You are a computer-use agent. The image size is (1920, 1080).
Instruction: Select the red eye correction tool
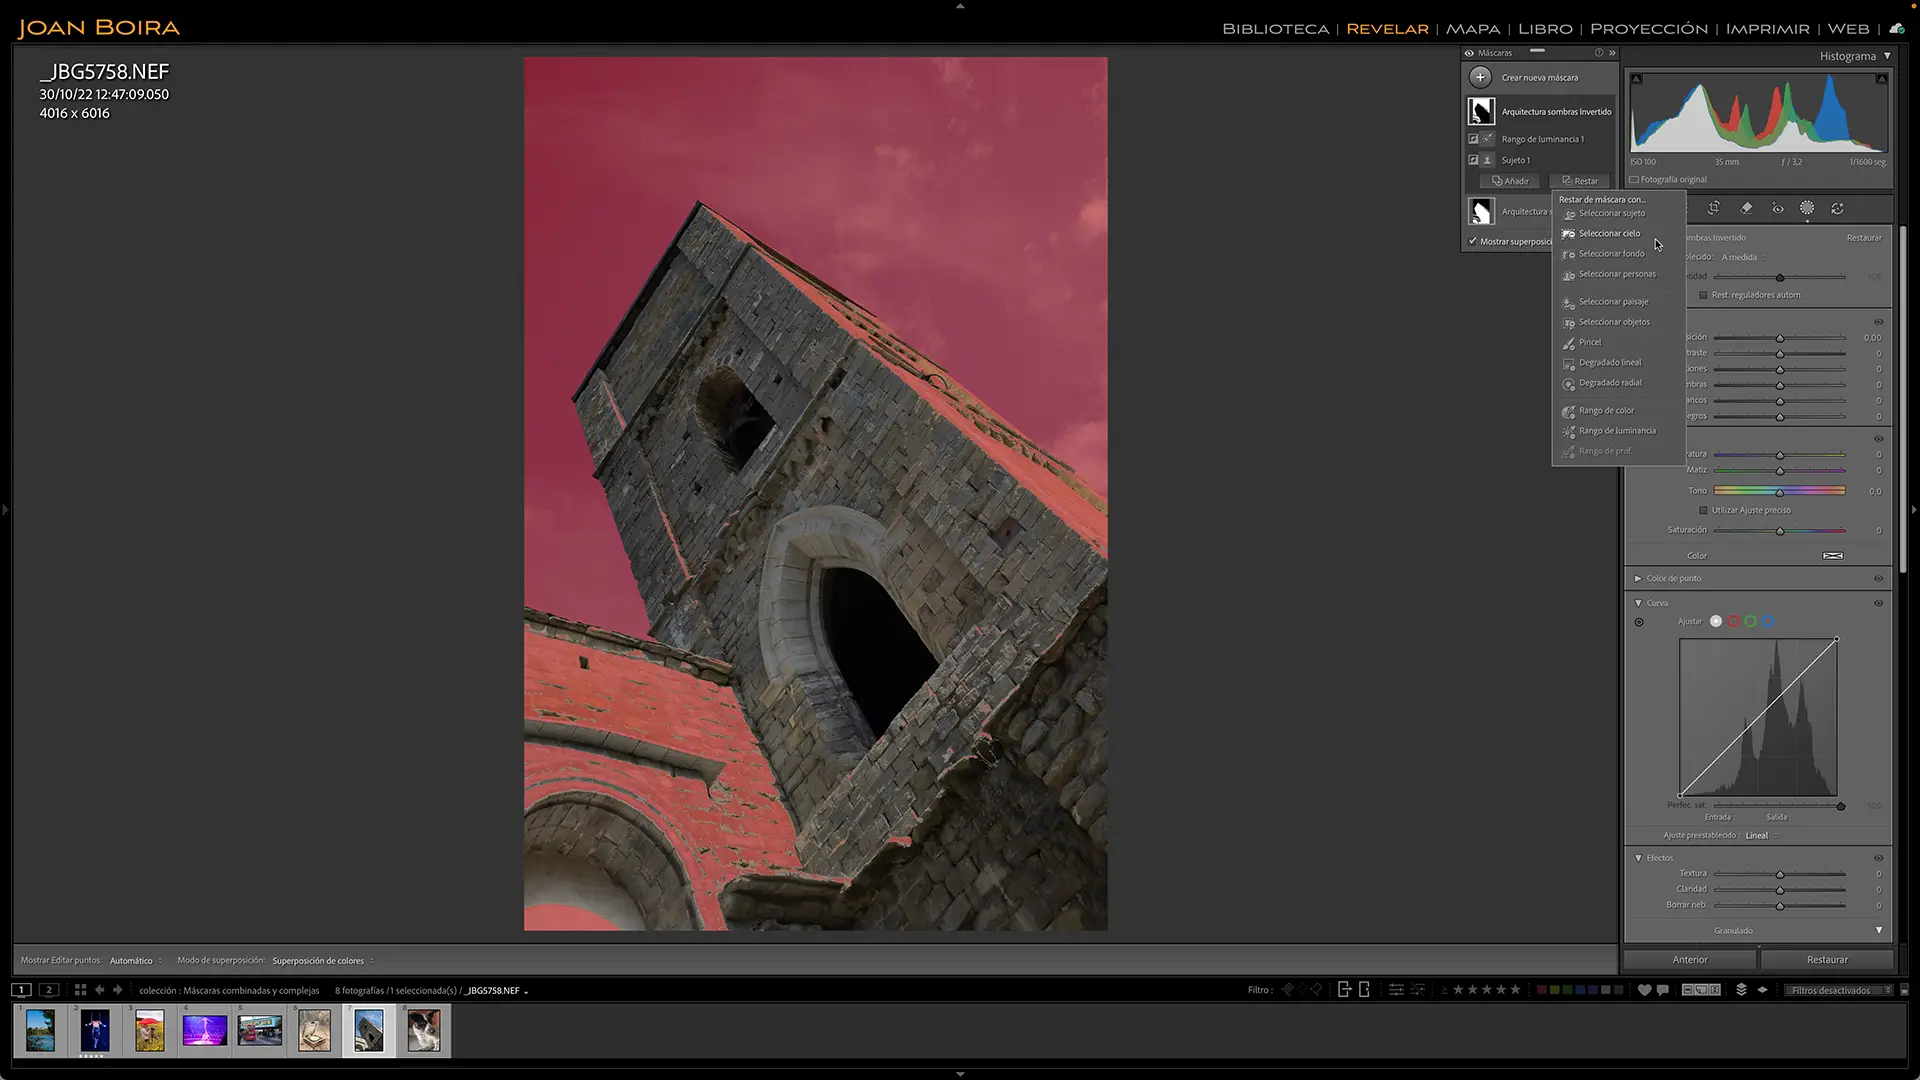[x=1777, y=208]
